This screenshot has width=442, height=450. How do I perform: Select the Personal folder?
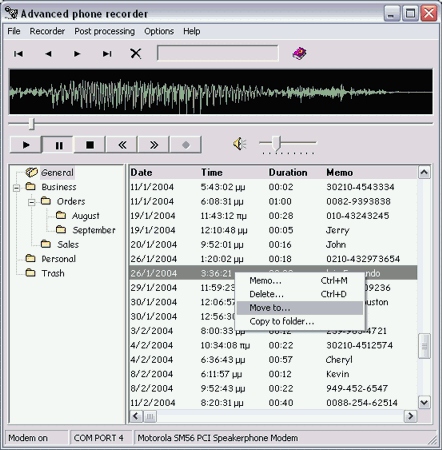pos(58,259)
